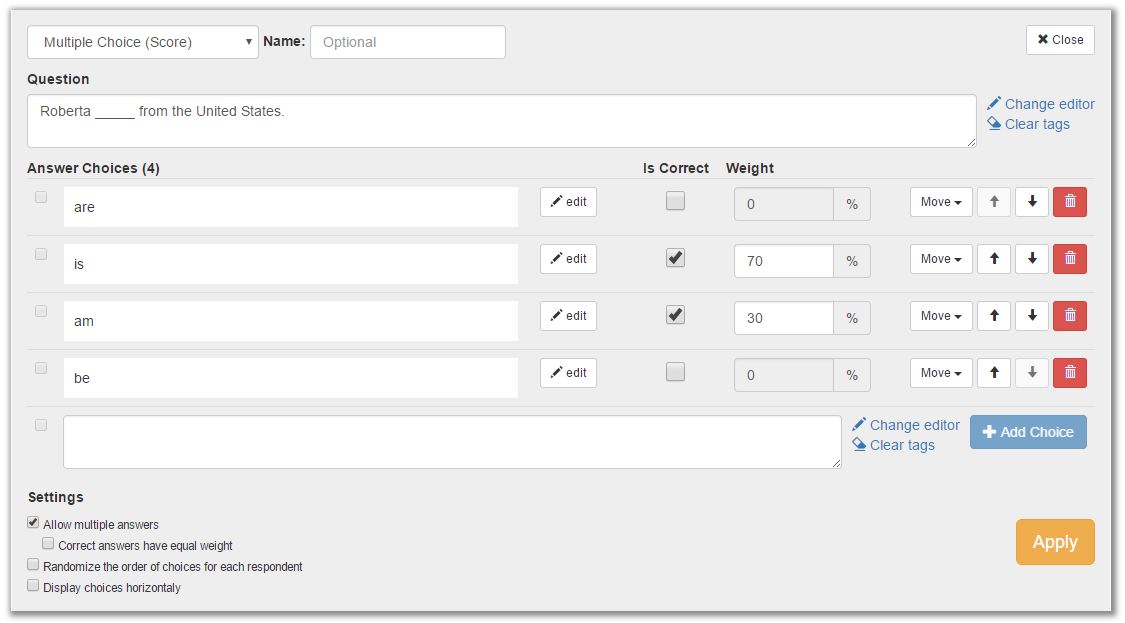Uncheck Is Correct for the 'am' choice

pyautogui.click(x=675, y=314)
